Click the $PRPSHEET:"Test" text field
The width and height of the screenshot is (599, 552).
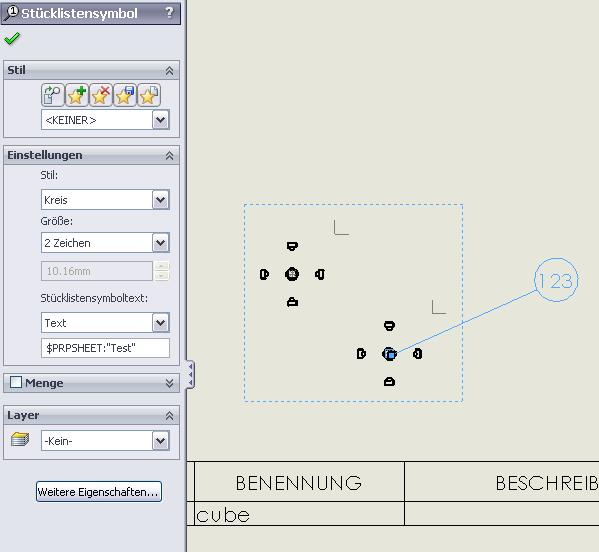click(105, 348)
